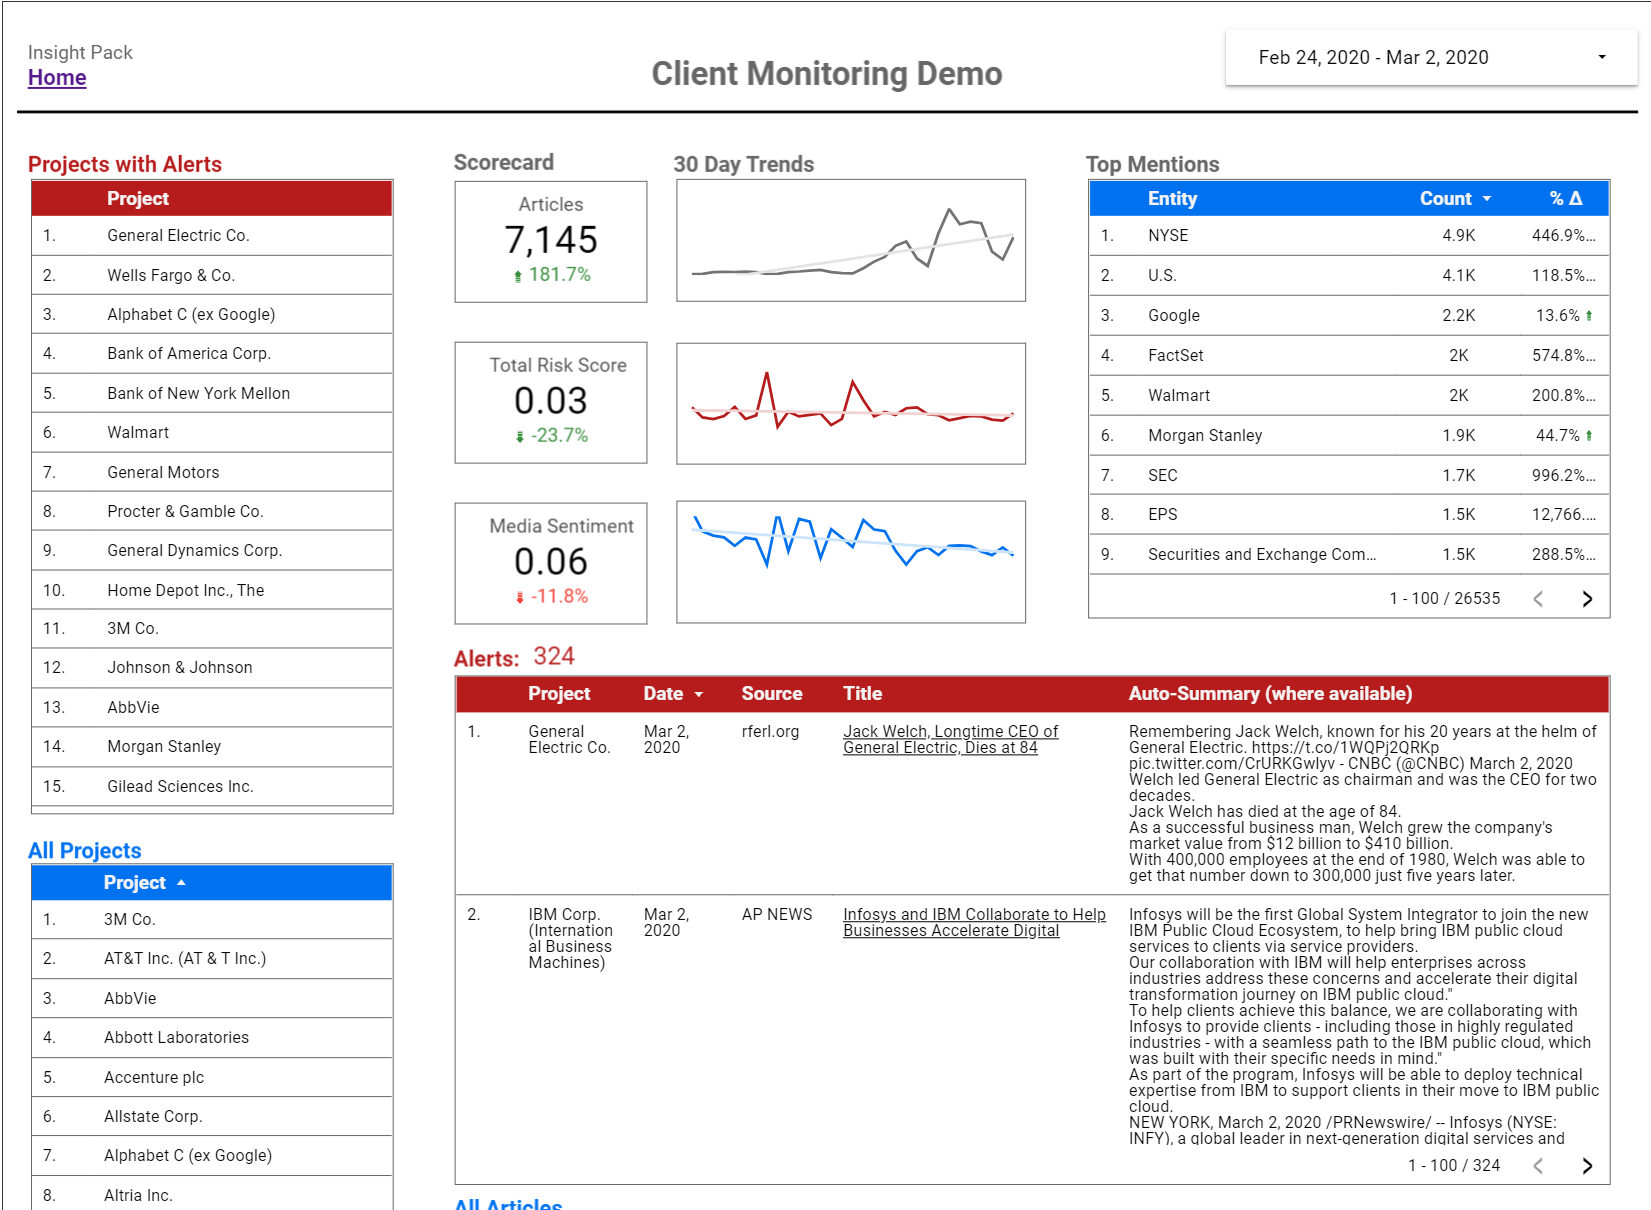Go to next page of Alerts table
1651x1210 pixels.
pos(1587,1166)
